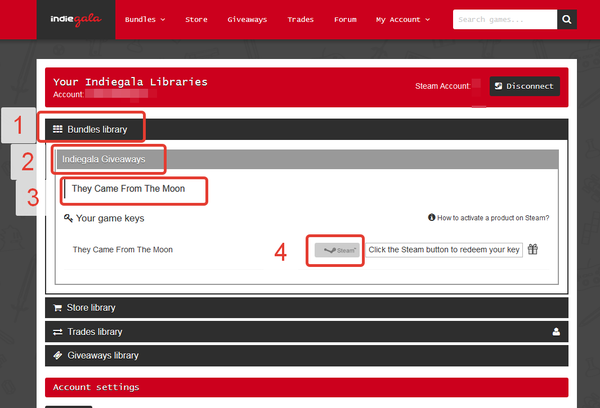Click the Indiegala logo
600x408 pixels.
(75, 19)
